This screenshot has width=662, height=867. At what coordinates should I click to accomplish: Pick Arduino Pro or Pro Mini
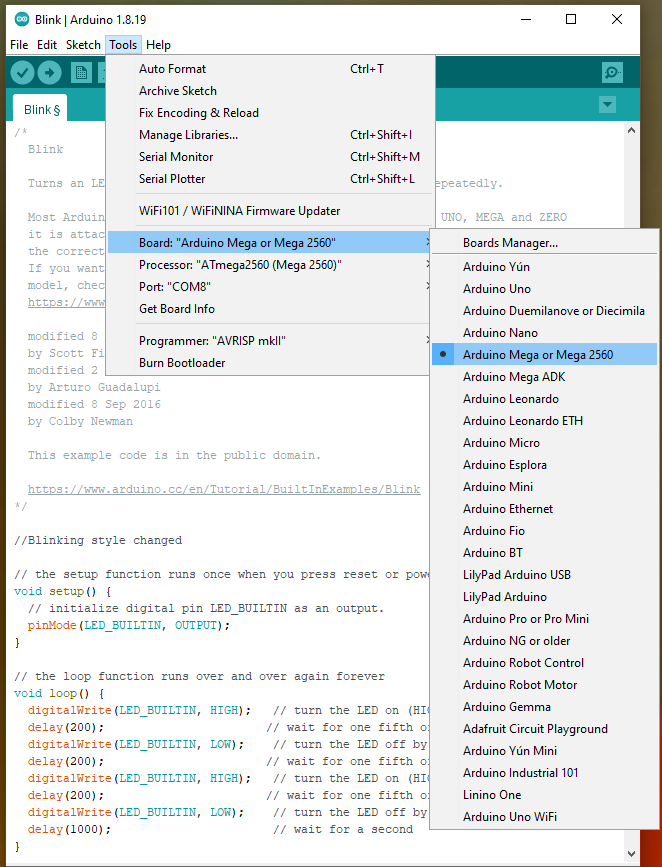coord(544,619)
